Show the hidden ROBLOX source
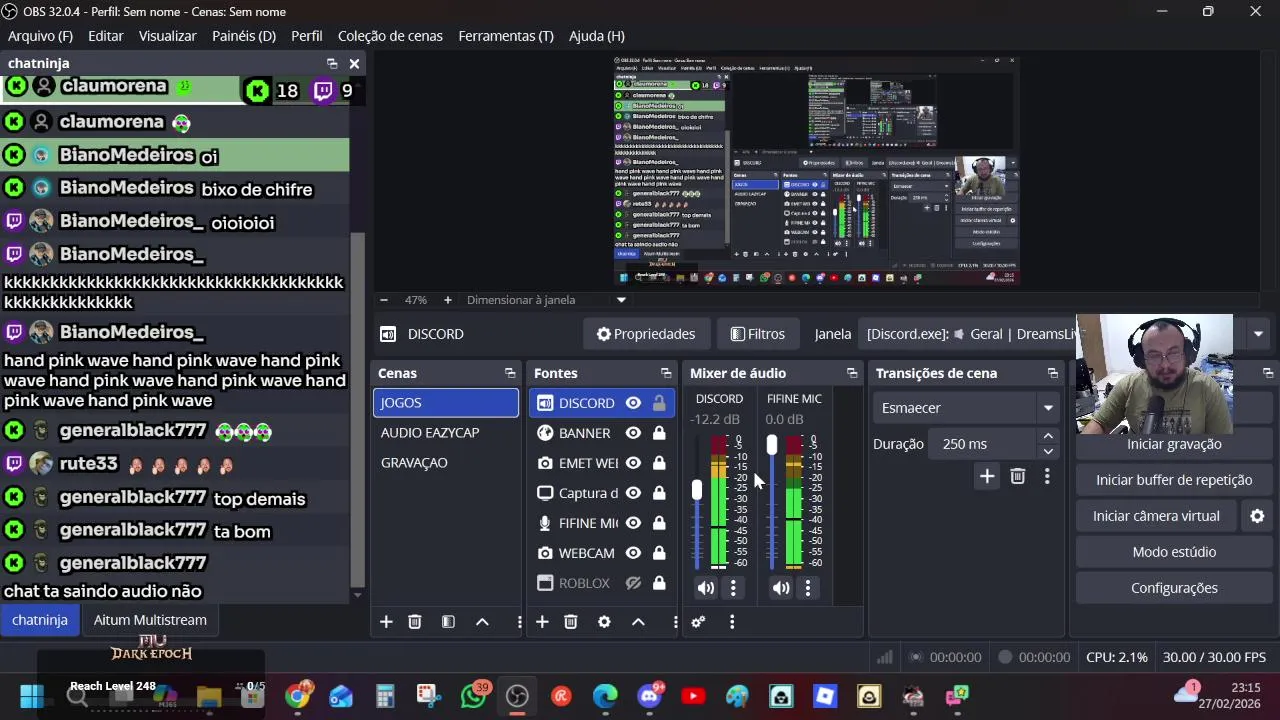The height and width of the screenshot is (720, 1280). (633, 583)
